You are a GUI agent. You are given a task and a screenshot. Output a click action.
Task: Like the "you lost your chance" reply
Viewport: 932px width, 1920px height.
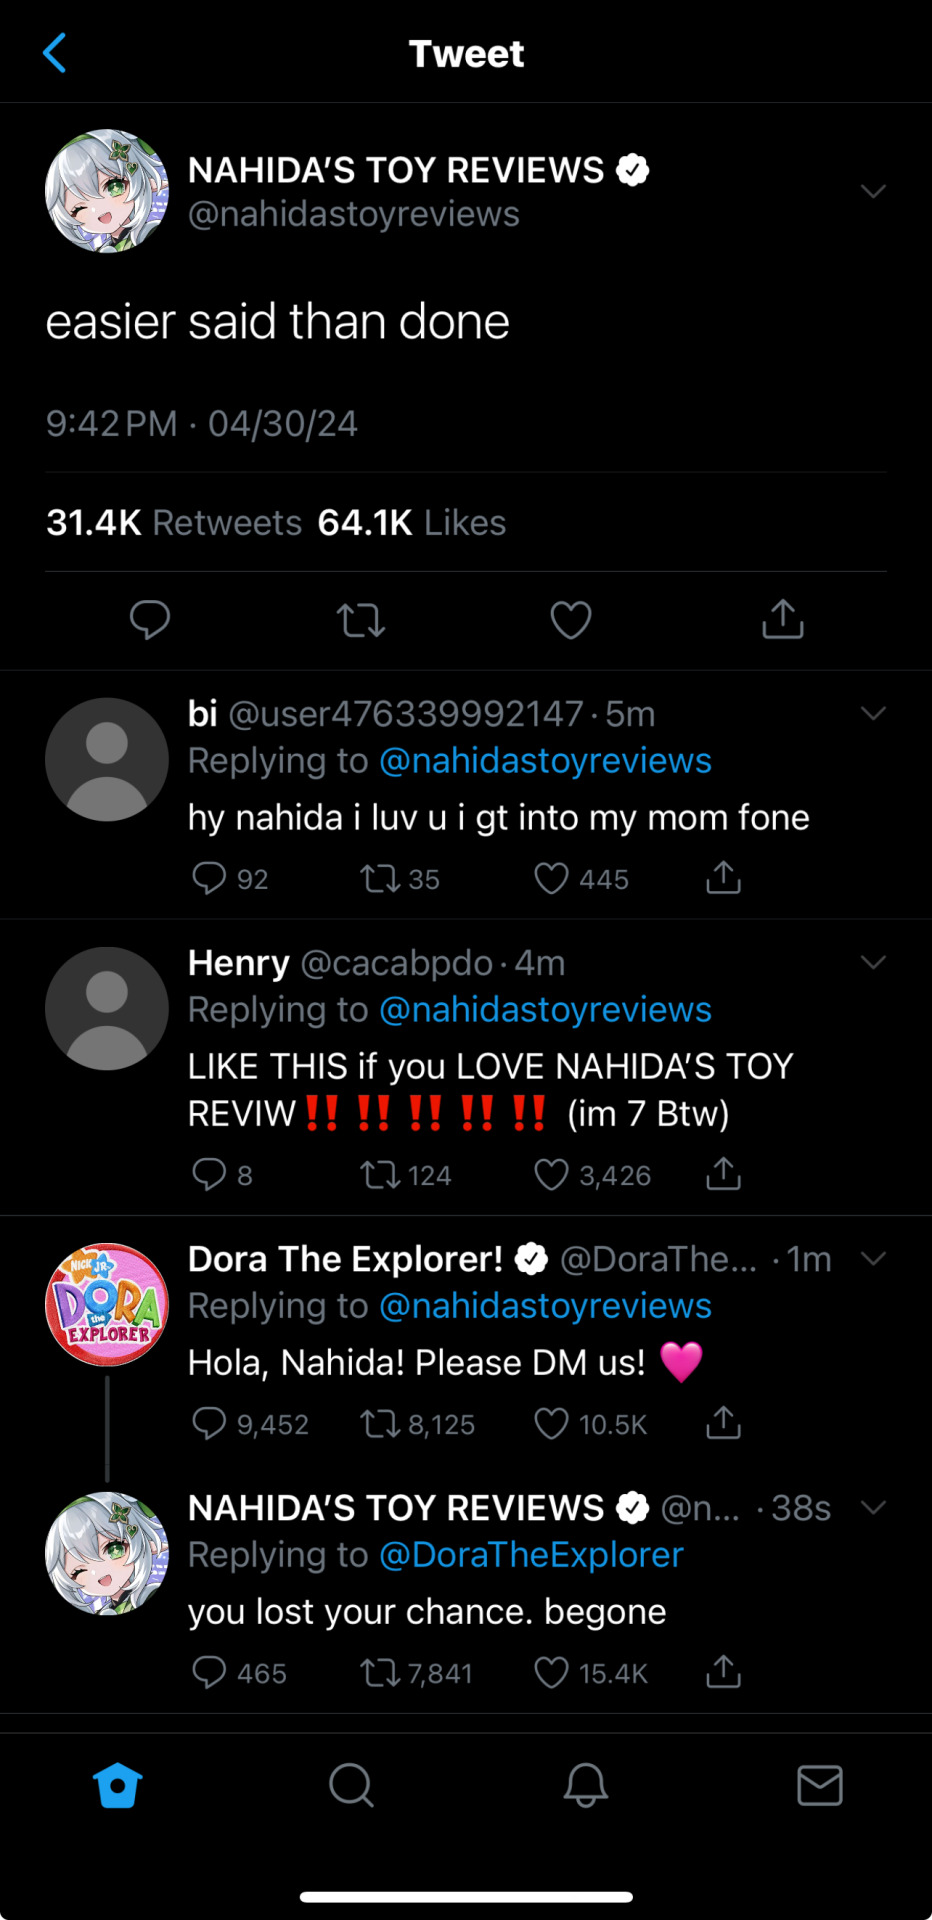tap(551, 1672)
